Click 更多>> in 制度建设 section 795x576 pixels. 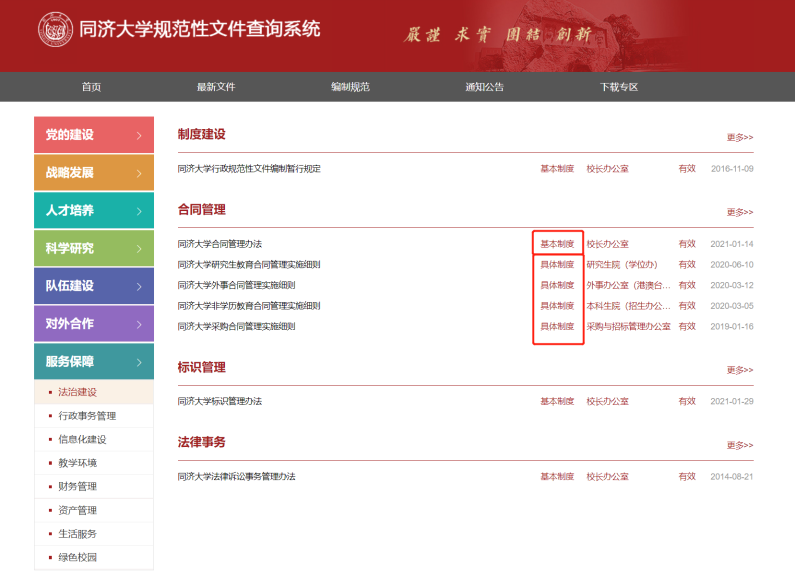pos(740,137)
